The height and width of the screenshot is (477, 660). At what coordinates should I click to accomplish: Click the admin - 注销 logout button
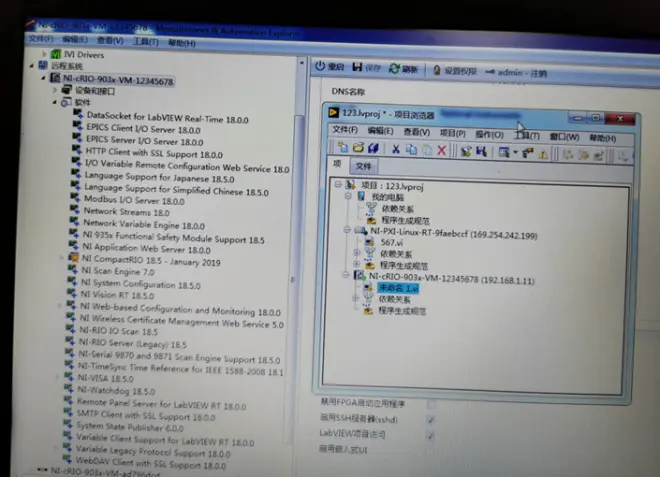coord(516,73)
